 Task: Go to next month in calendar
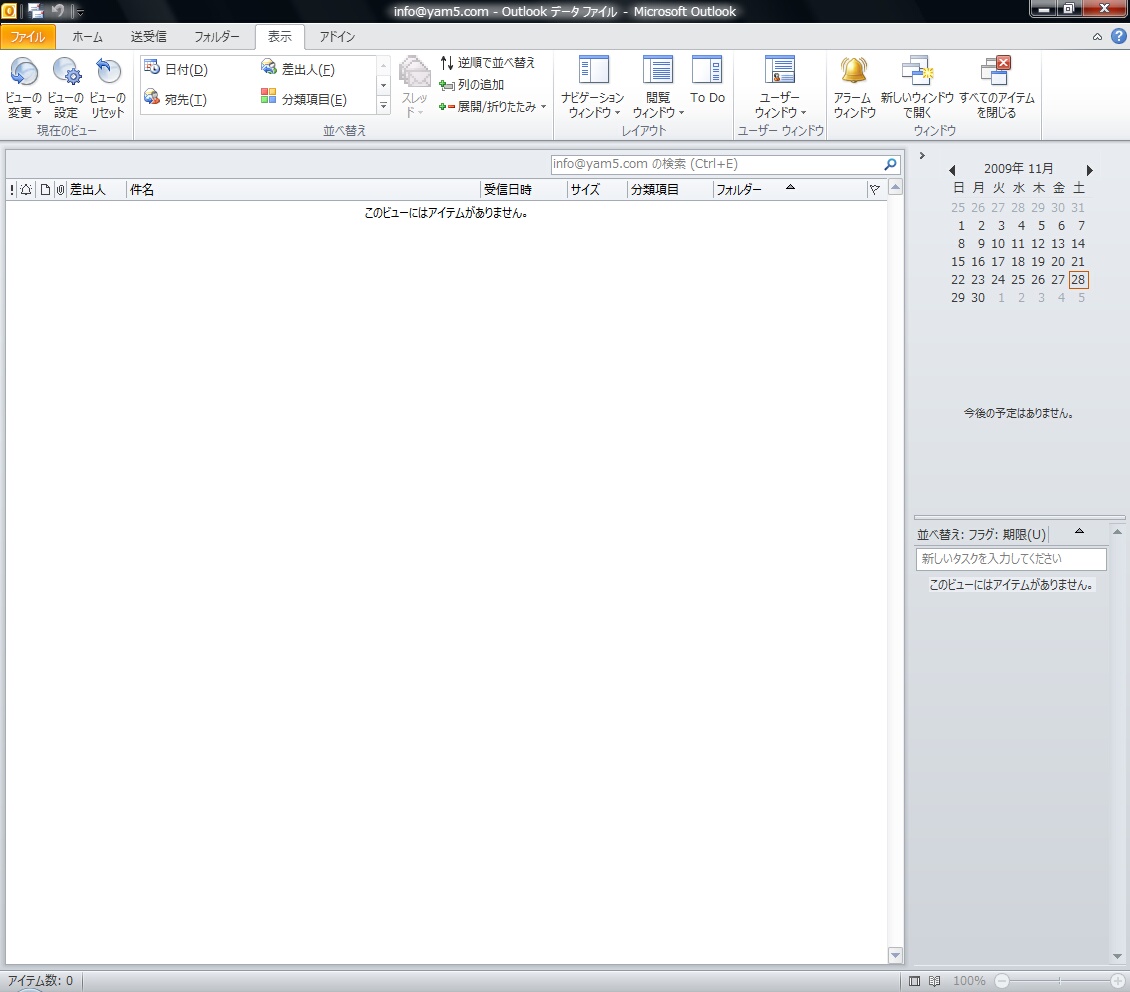tap(1089, 170)
